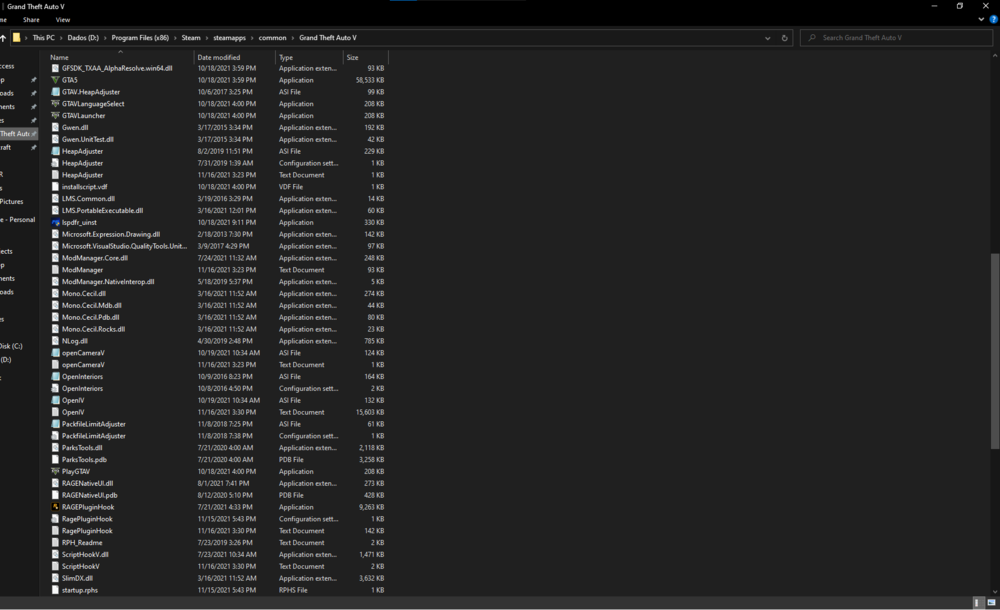Open previous locations dropdown beside the address bar
The image size is (1000, 610).
tap(768, 37)
